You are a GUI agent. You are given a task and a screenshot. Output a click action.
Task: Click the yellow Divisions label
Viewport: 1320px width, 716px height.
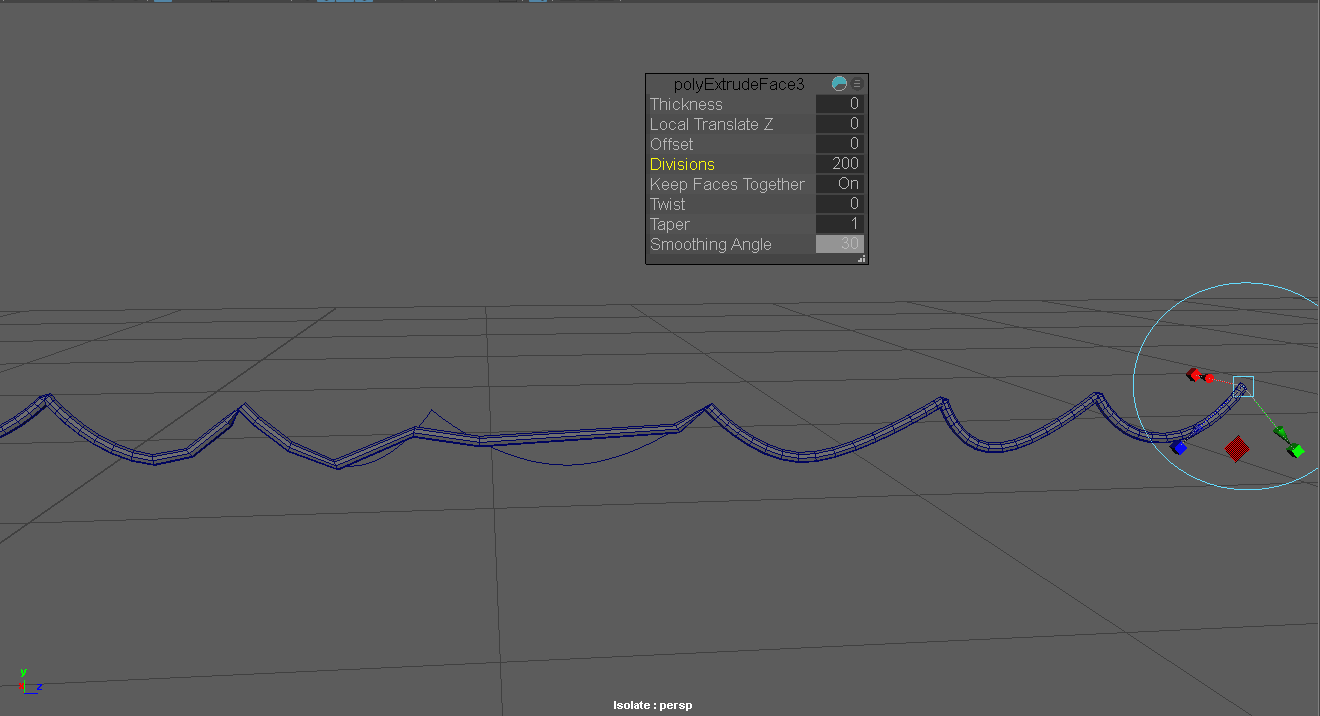682,164
